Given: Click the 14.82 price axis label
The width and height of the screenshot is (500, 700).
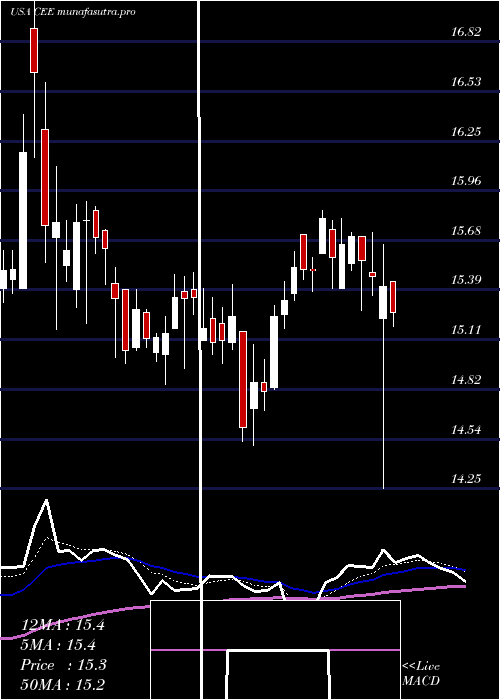Looking at the screenshot, I should click(466, 380).
